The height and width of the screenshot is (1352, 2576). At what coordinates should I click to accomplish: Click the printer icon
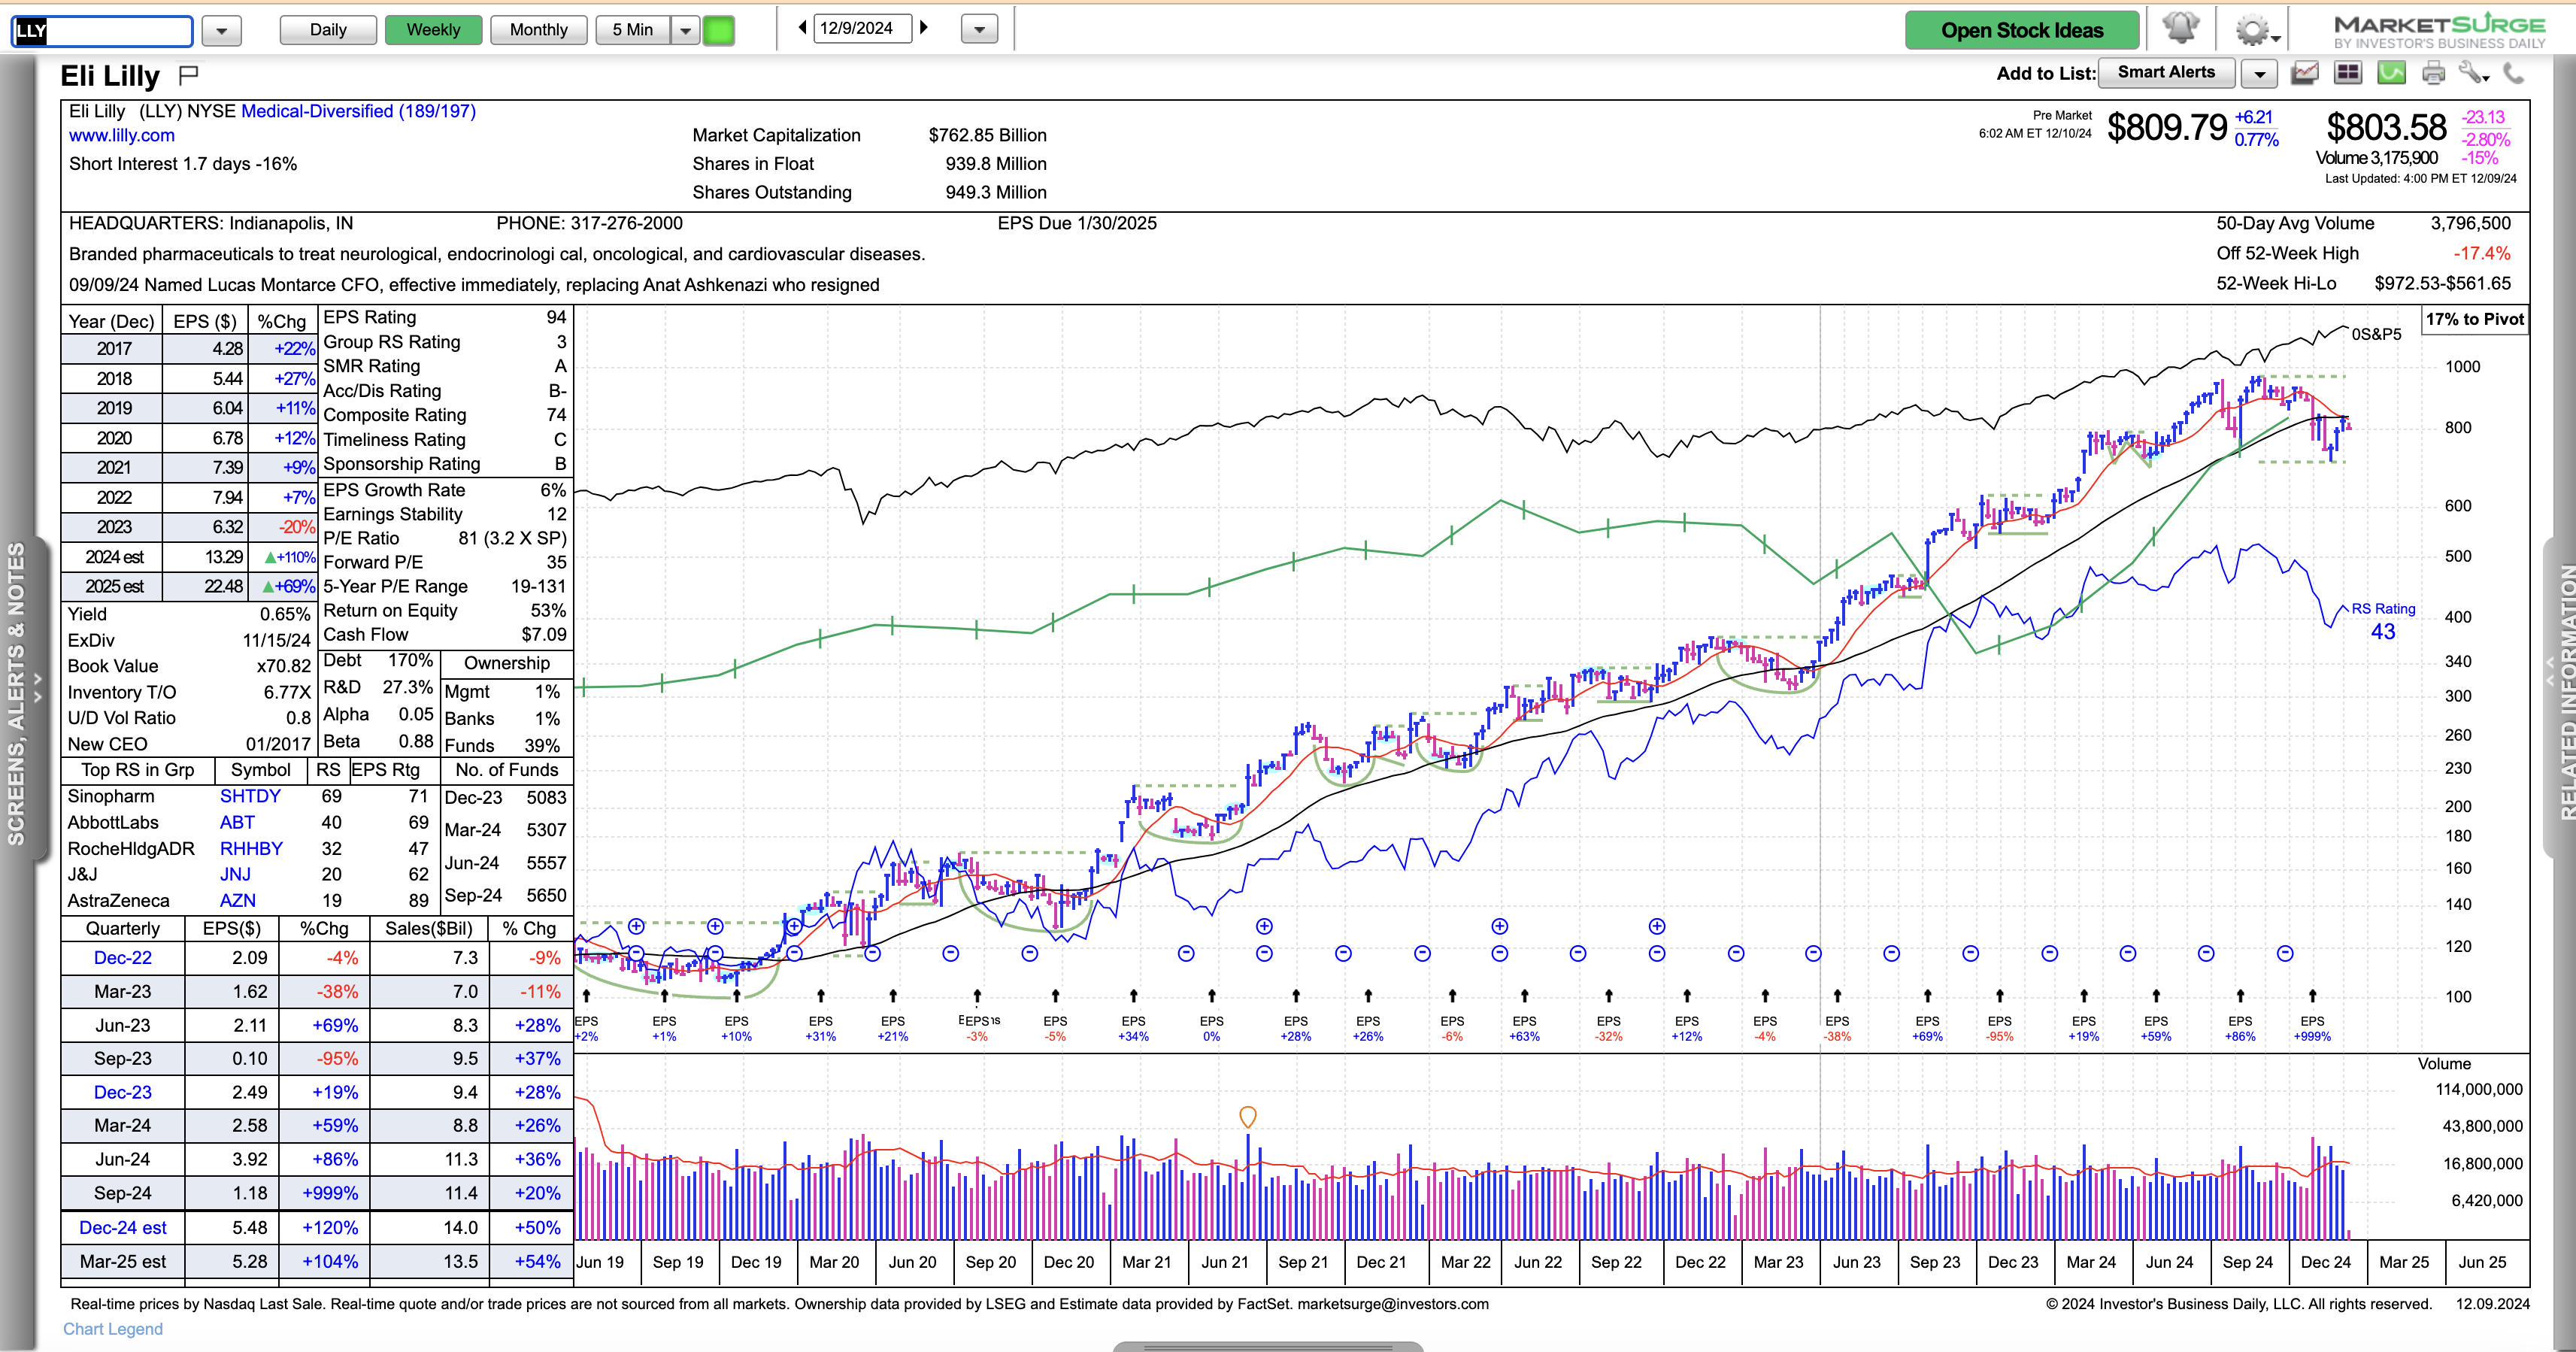pyautogui.click(x=2434, y=73)
